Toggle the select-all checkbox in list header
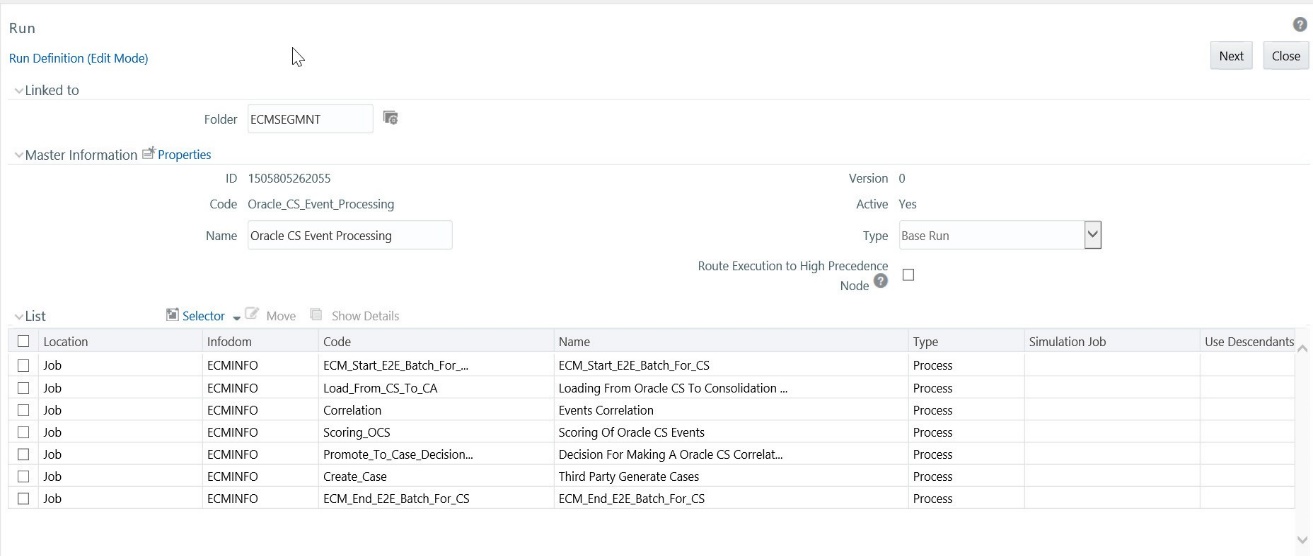 coord(23,341)
